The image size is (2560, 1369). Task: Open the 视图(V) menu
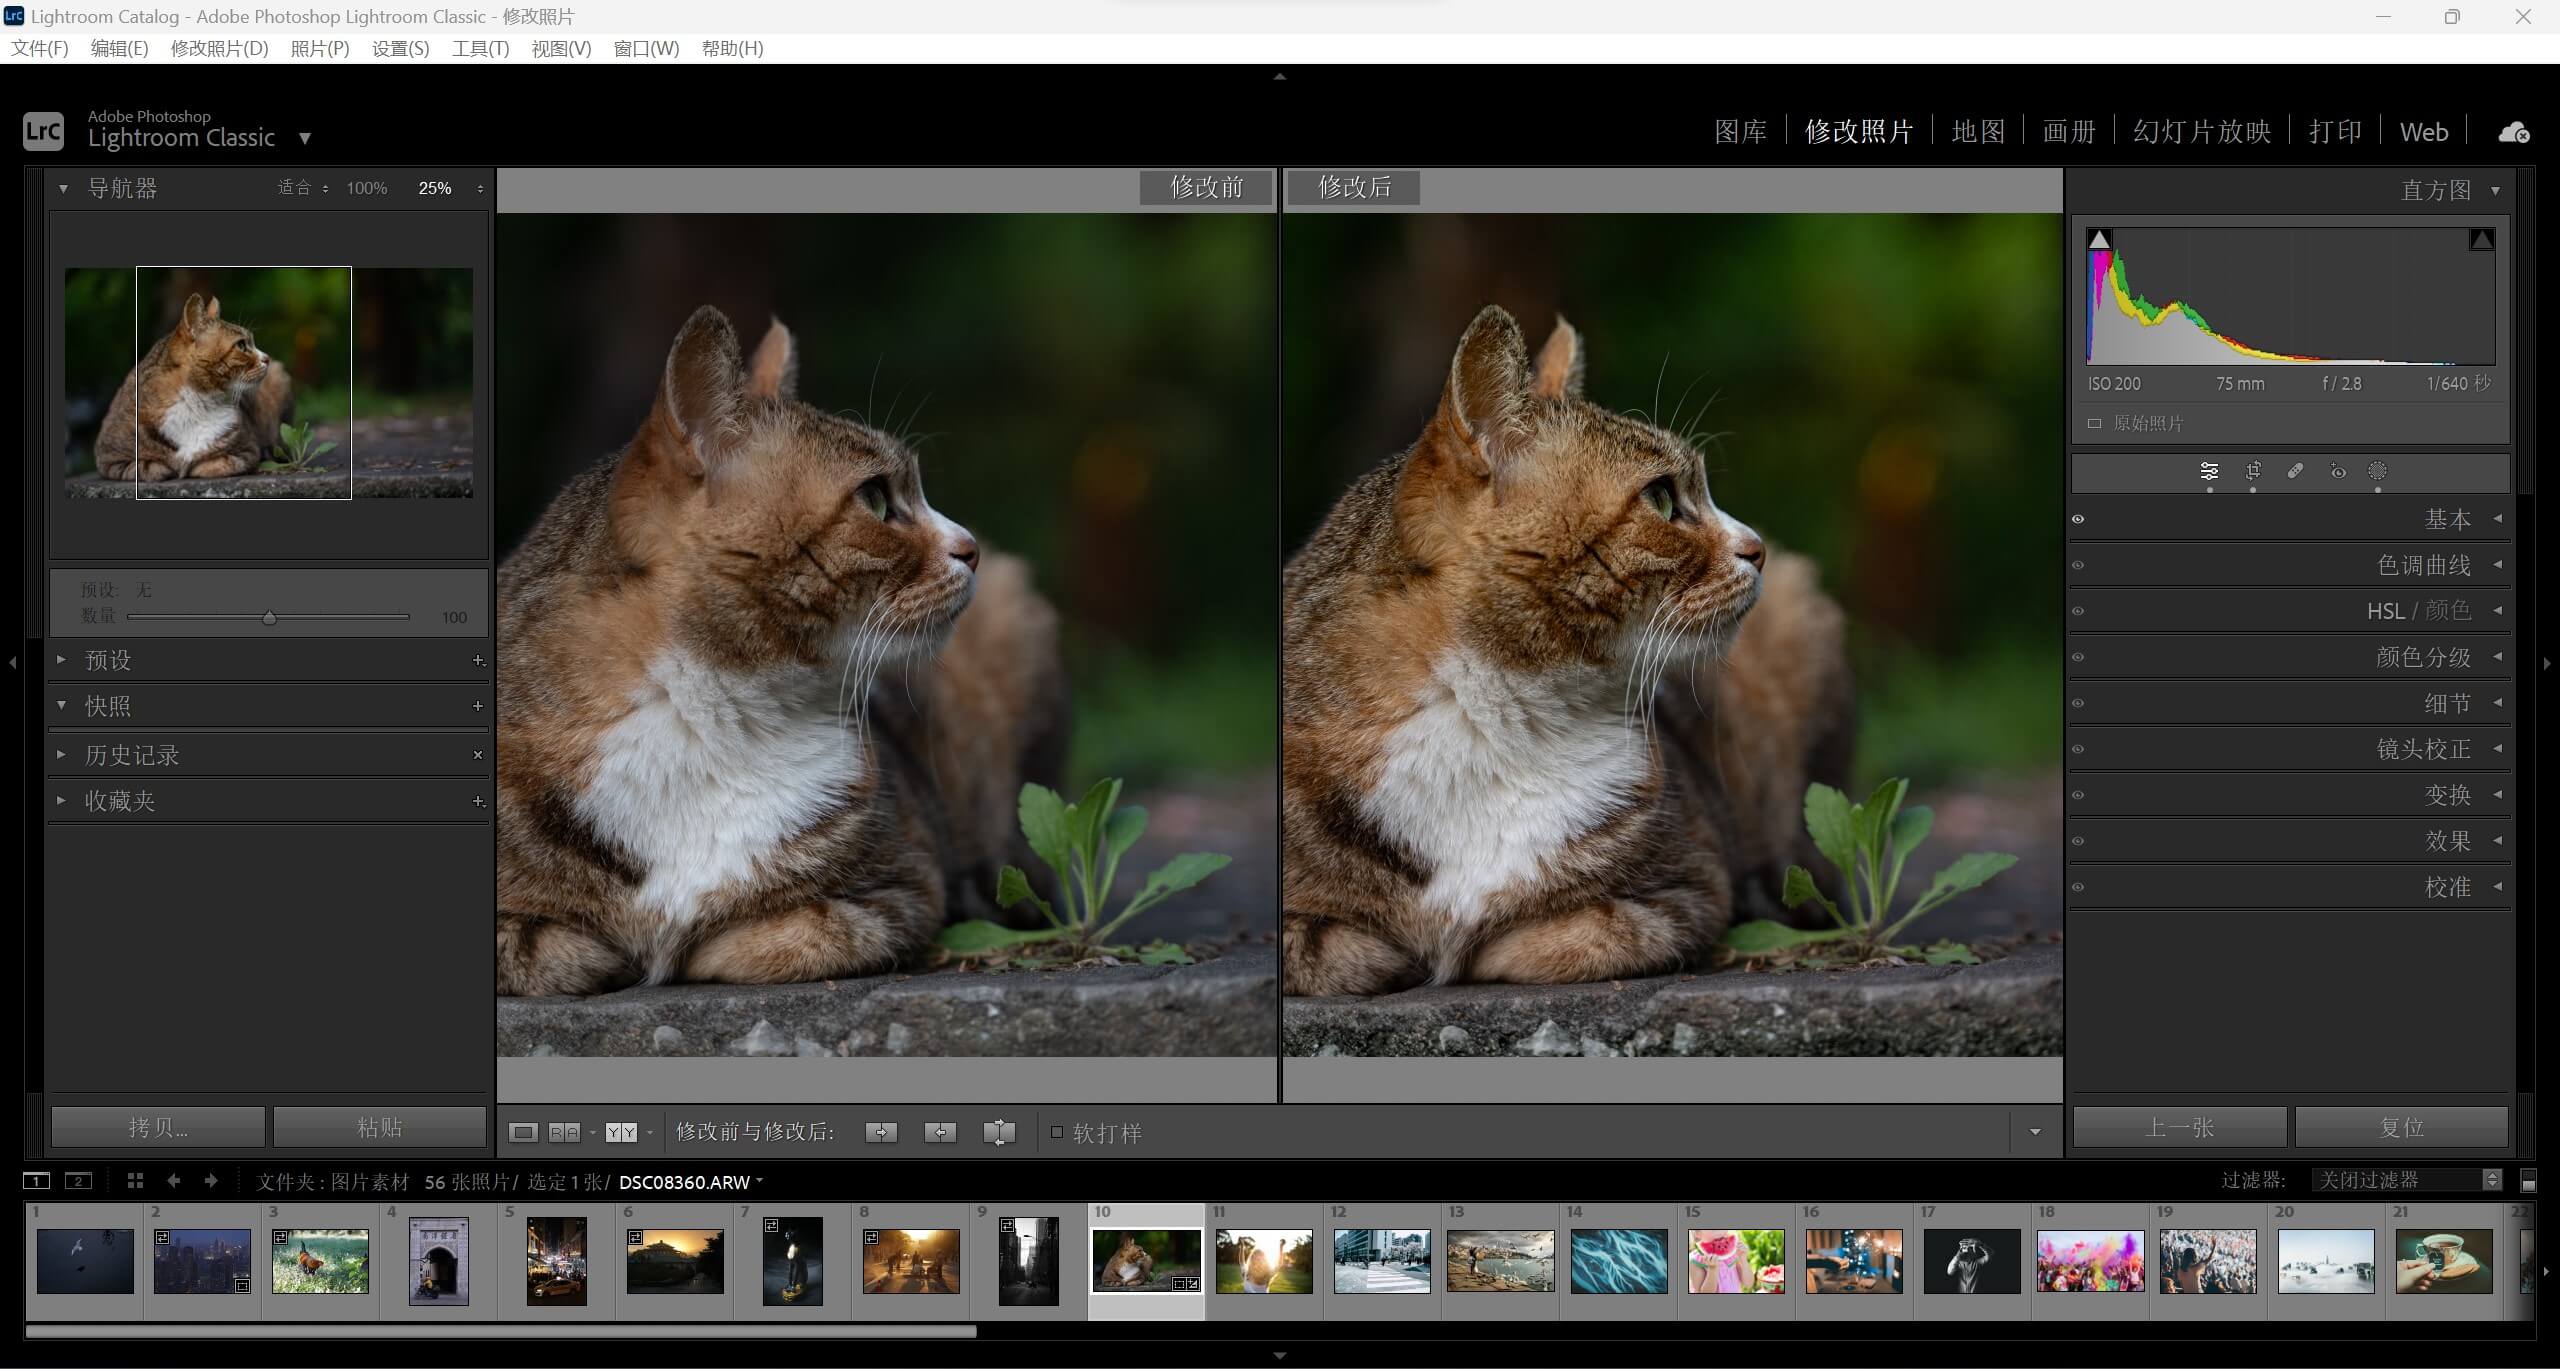tap(561, 48)
